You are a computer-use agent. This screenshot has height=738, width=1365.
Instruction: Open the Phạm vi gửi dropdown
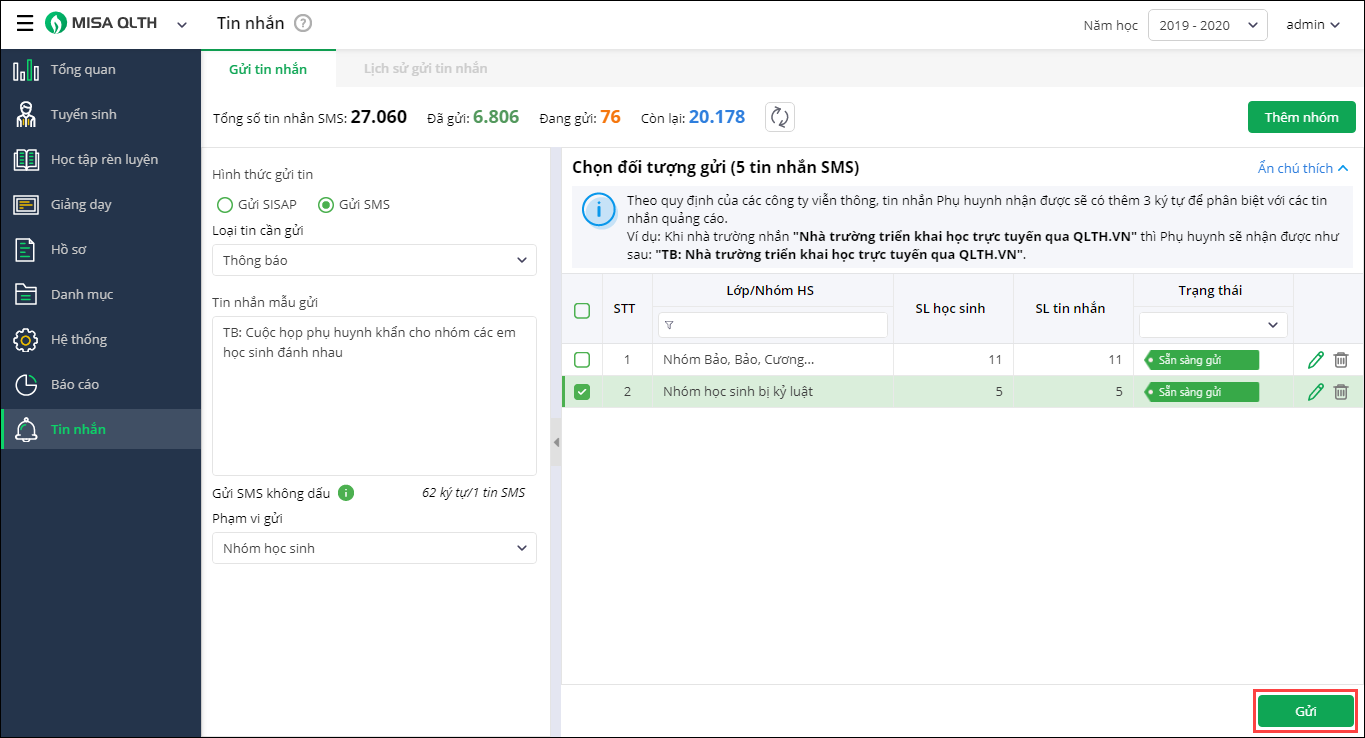click(374, 548)
